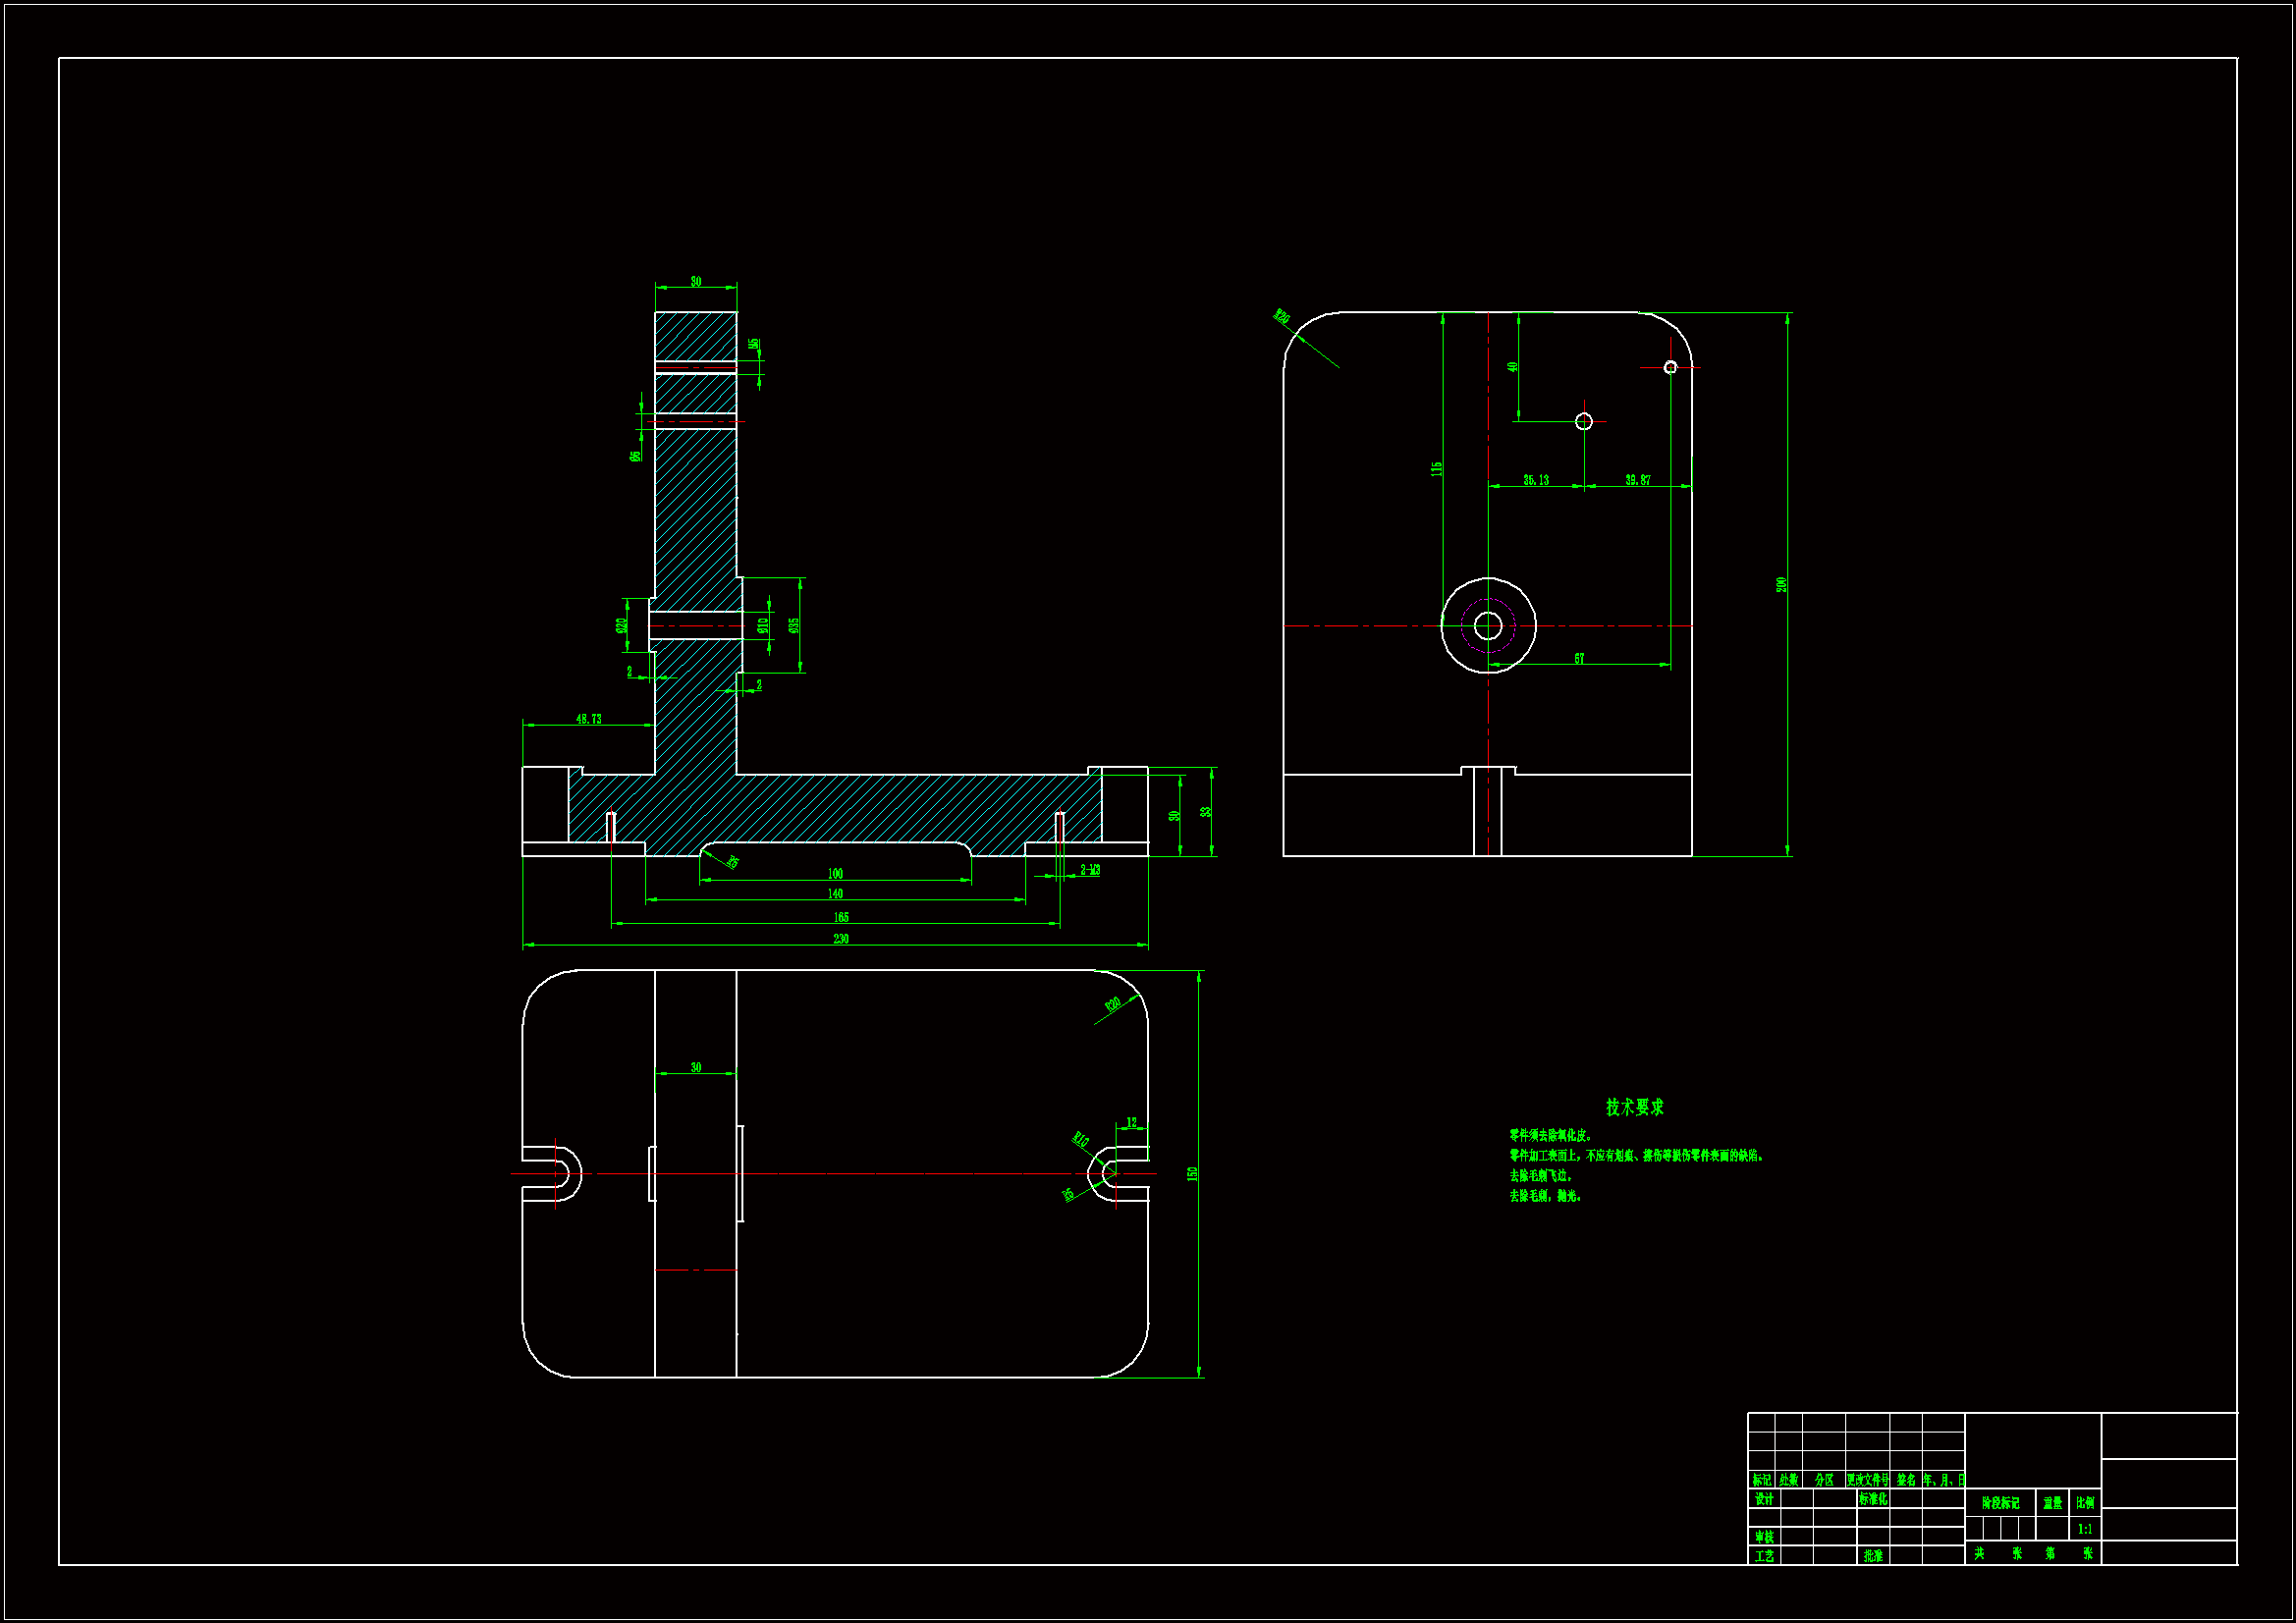
Task: Click the 审核 label in the title block
Action: [x=1764, y=1537]
